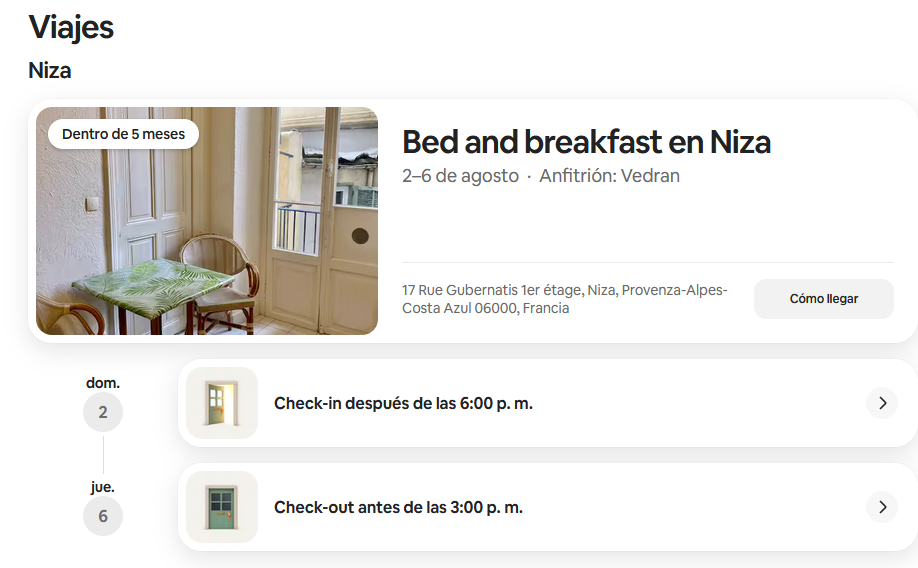Open Check-out antes de las 3:00 p. m.
Screen dimensions: 918x568
[x=398, y=507]
